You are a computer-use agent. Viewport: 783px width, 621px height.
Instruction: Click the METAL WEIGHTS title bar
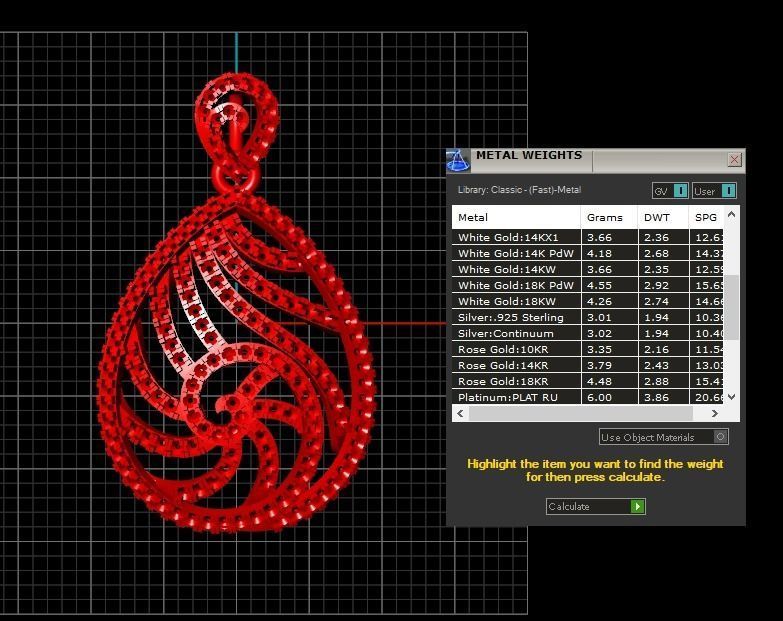point(595,161)
